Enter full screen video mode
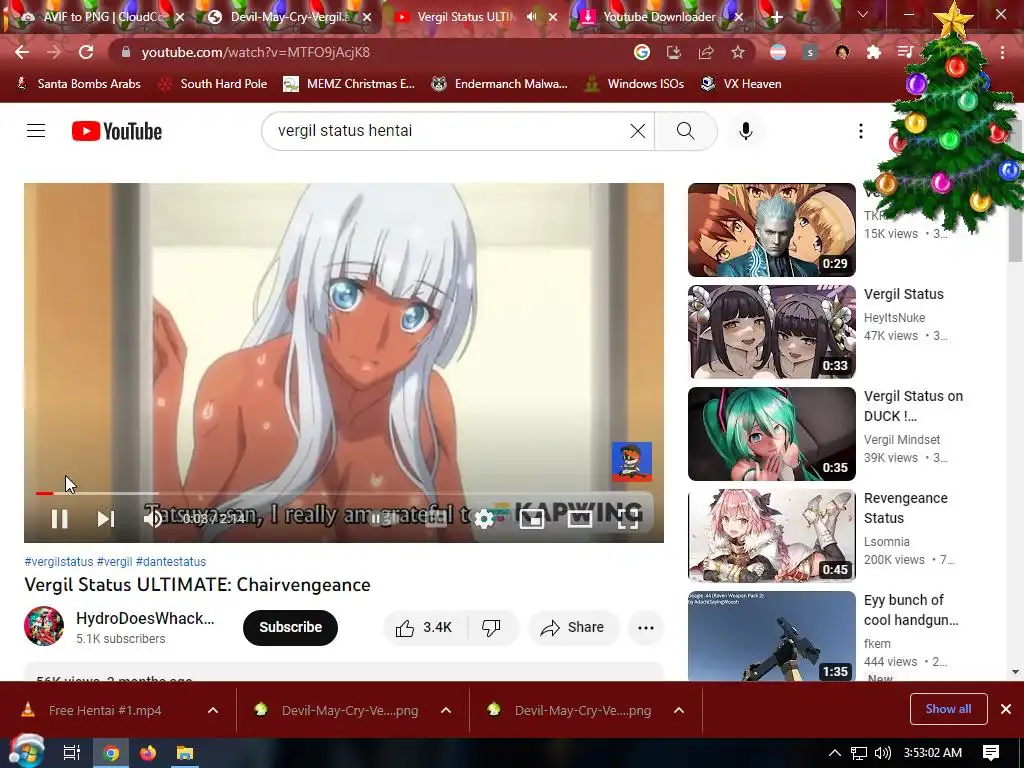Screen dimensions: 1024x768 pos(628,519)
